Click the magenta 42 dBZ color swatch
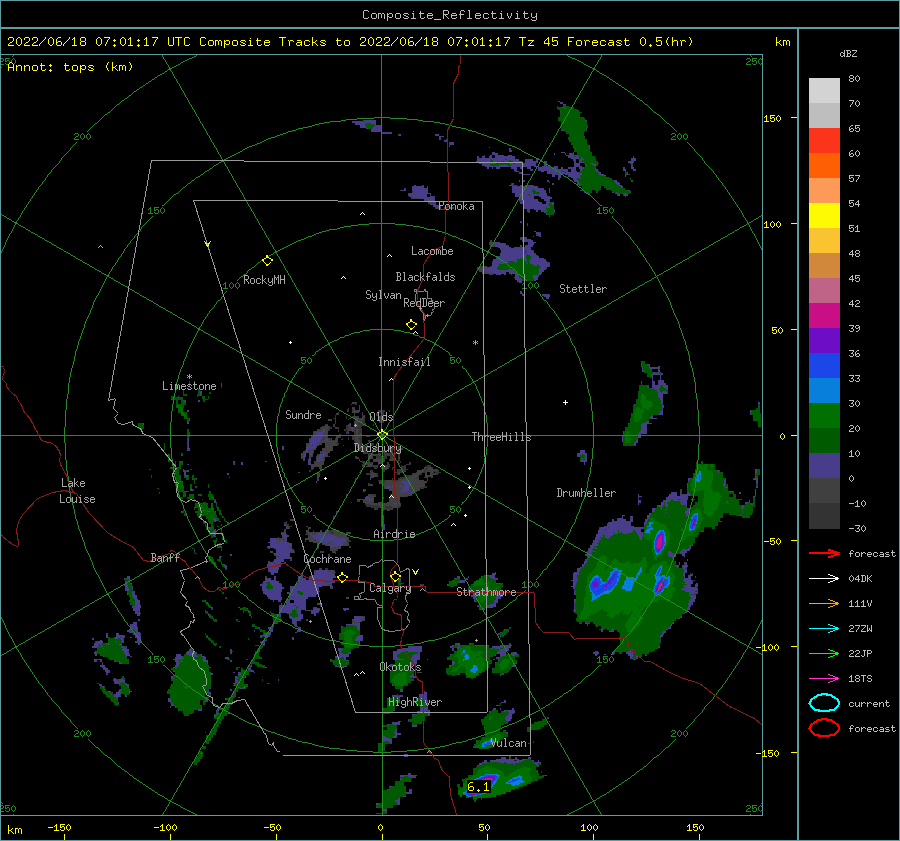This screenshot has width=900, height=841. [824, 315]
